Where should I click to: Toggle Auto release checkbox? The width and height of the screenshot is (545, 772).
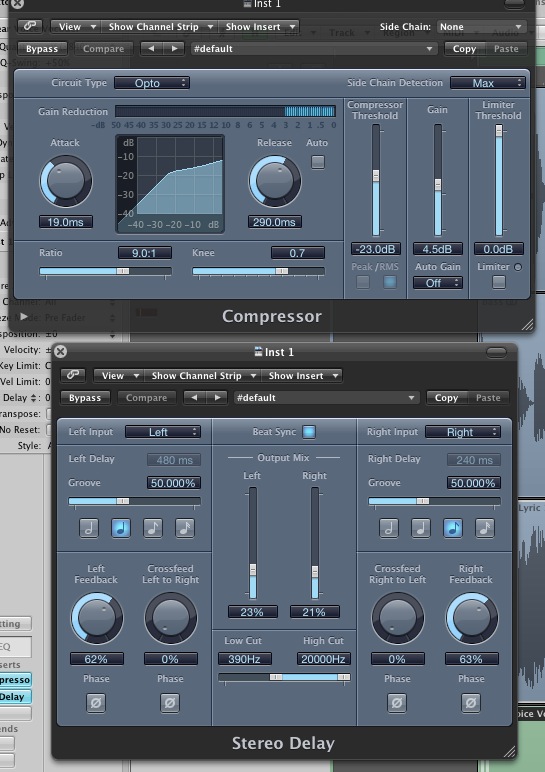coord(318,162)
